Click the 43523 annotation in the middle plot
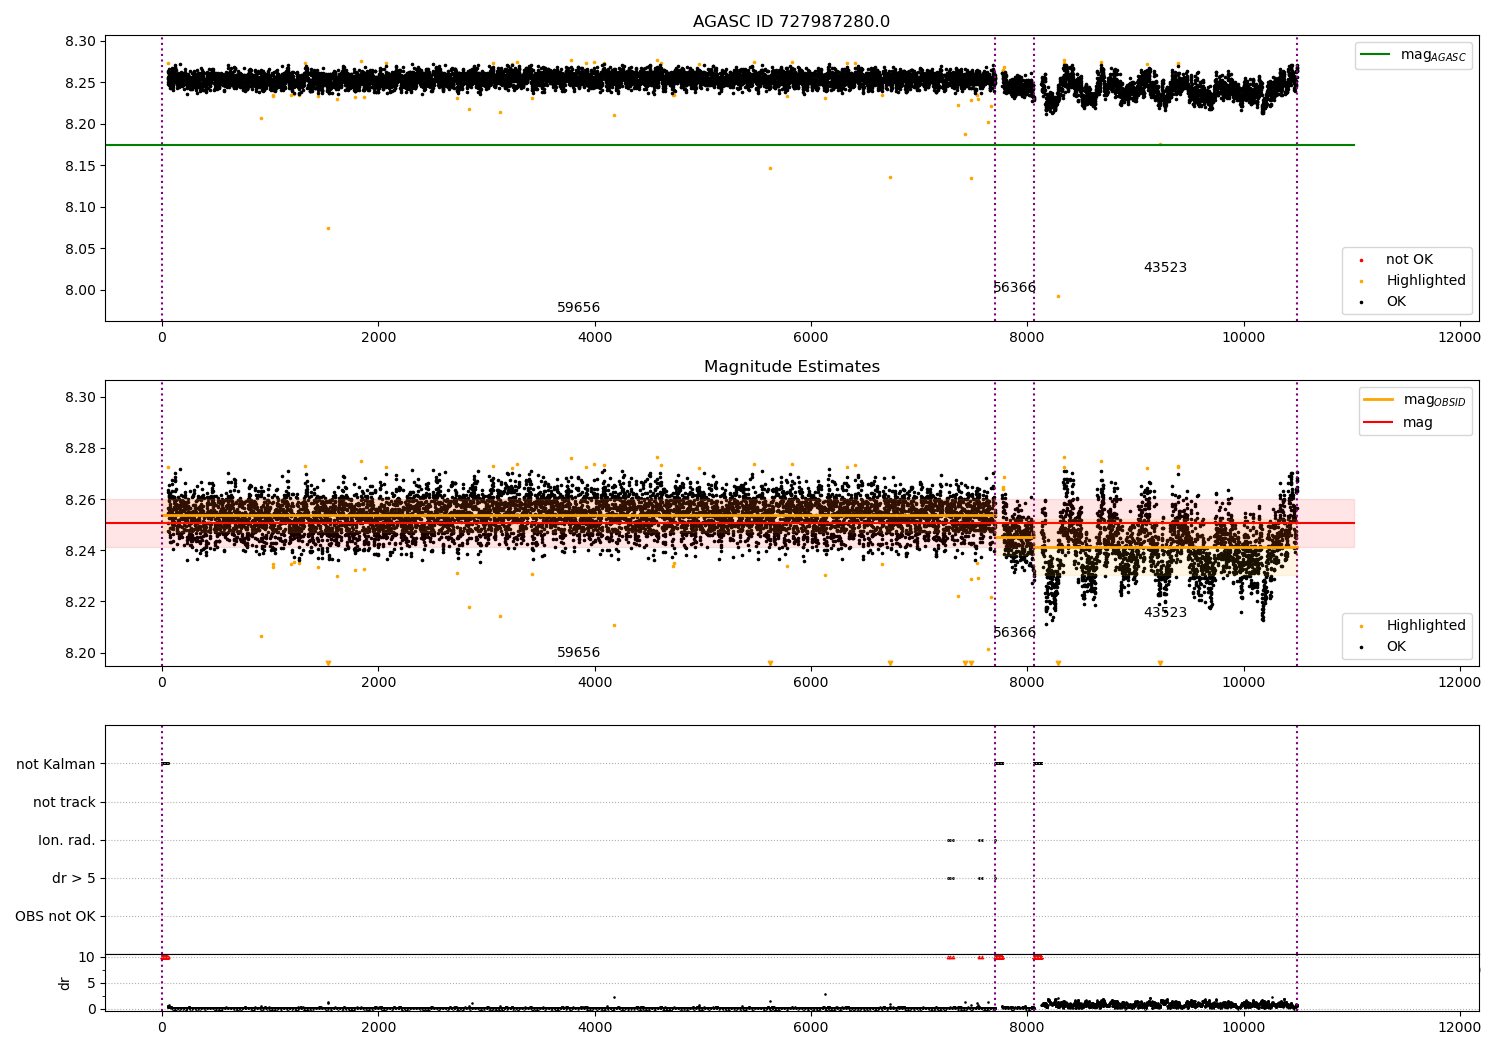 (x=1165, y=613)
